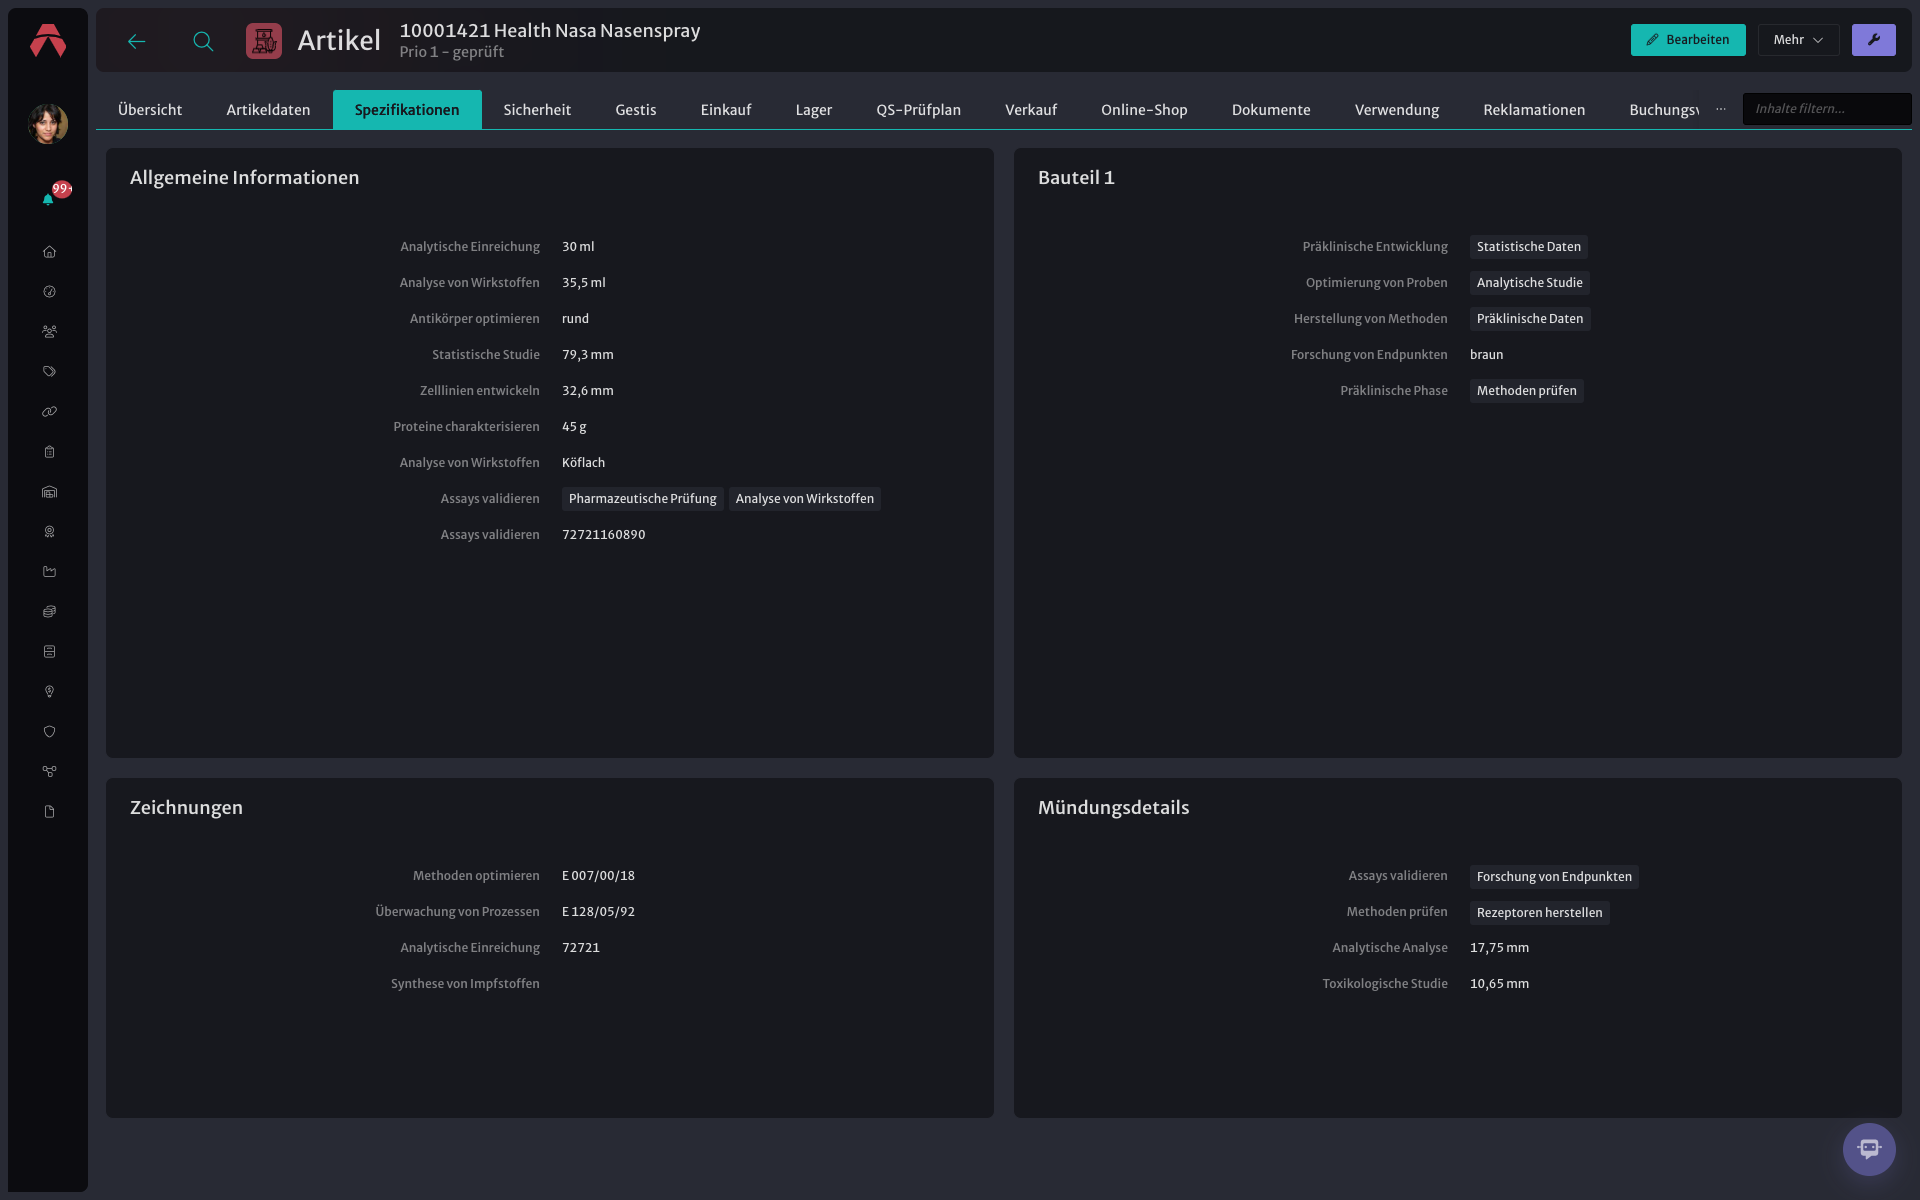Open the document icon in sidebar
1920x1200 pixels.
(49, 812)
